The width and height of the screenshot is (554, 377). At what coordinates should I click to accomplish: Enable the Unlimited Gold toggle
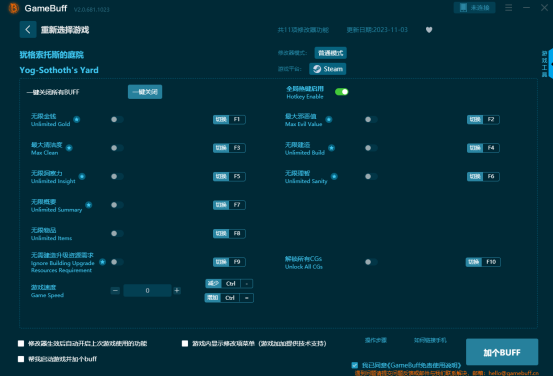(117, 119)
